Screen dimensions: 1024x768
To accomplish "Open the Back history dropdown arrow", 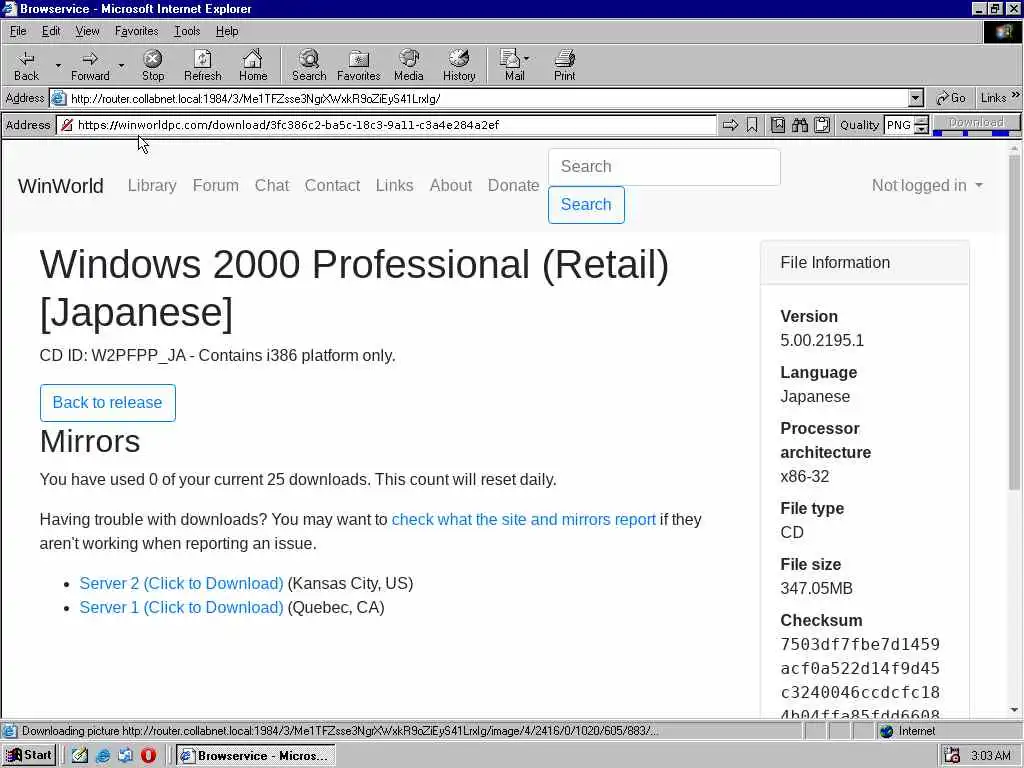I will point(57,65).
